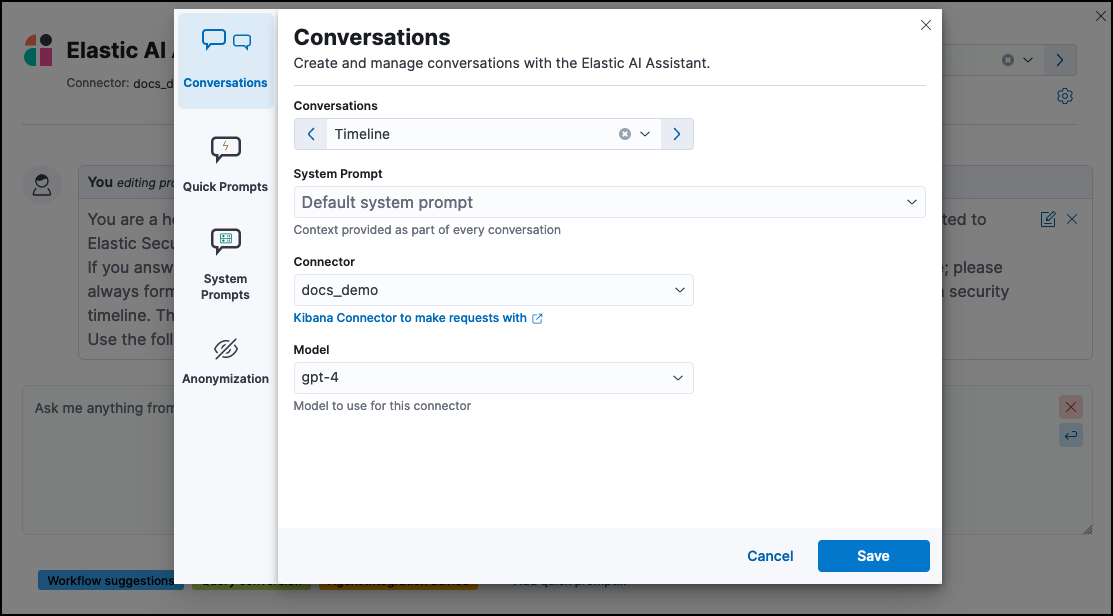1113x616 pixels.
Task: Click the Timeline conversation name field
Action: [x=470, y=134]
